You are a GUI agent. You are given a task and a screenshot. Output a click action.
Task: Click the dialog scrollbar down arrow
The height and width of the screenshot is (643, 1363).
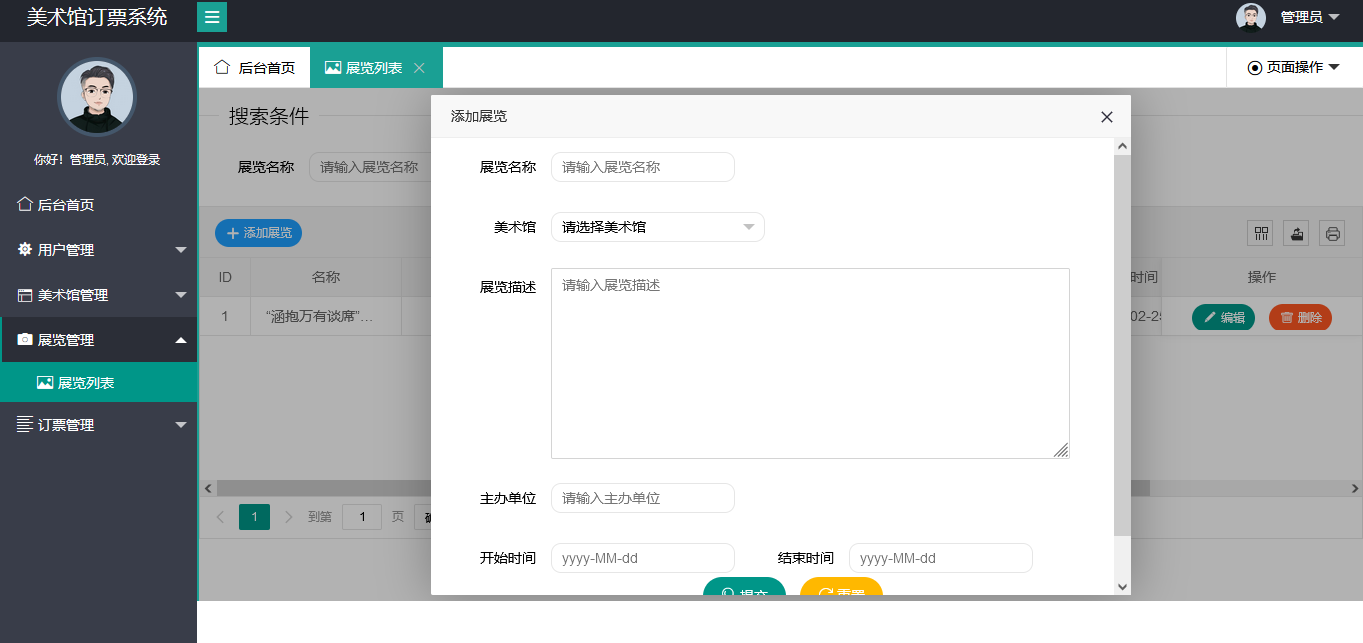pyautogui.click(x=1121, y=586)
